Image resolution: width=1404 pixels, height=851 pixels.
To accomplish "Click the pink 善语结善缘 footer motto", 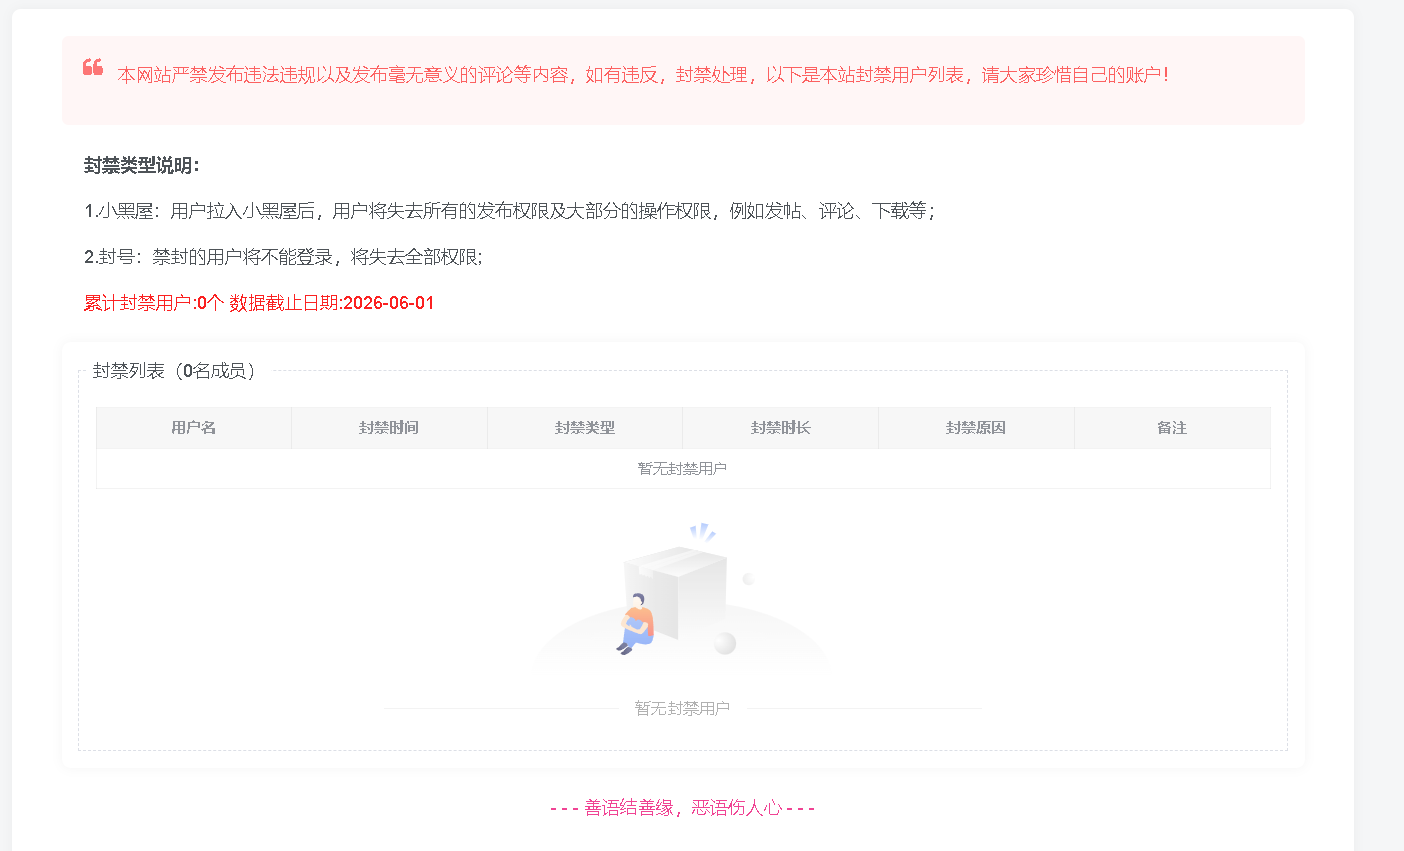I will point(682,808).
